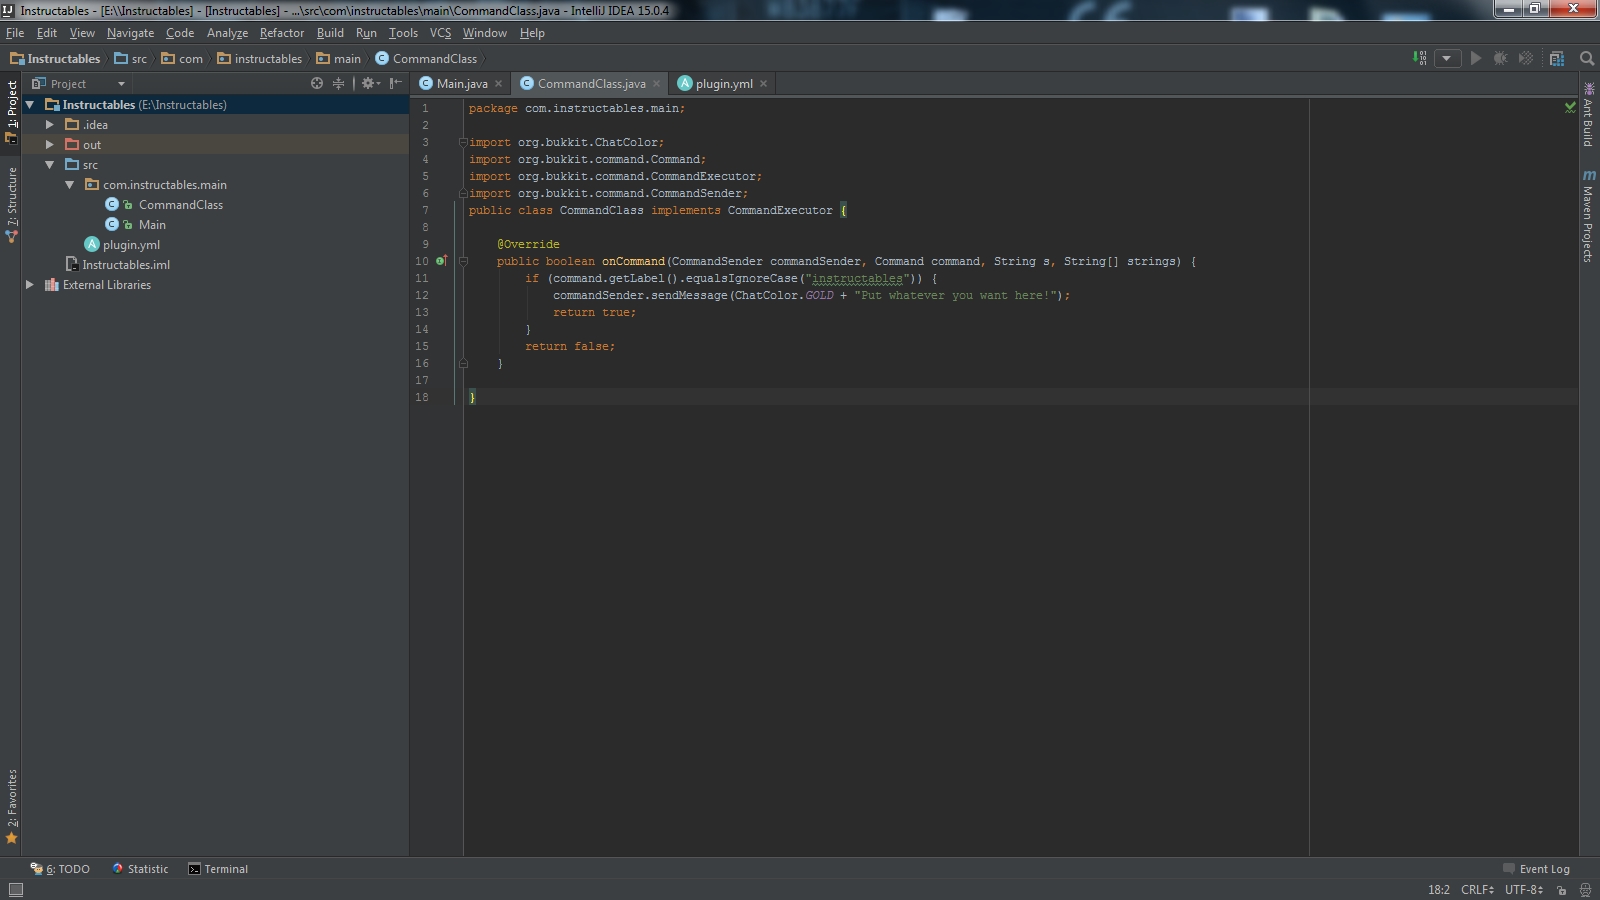1600x900 pixels.
Task: Collapse the Instructables root tree node
Action: [x=30, y=104]
